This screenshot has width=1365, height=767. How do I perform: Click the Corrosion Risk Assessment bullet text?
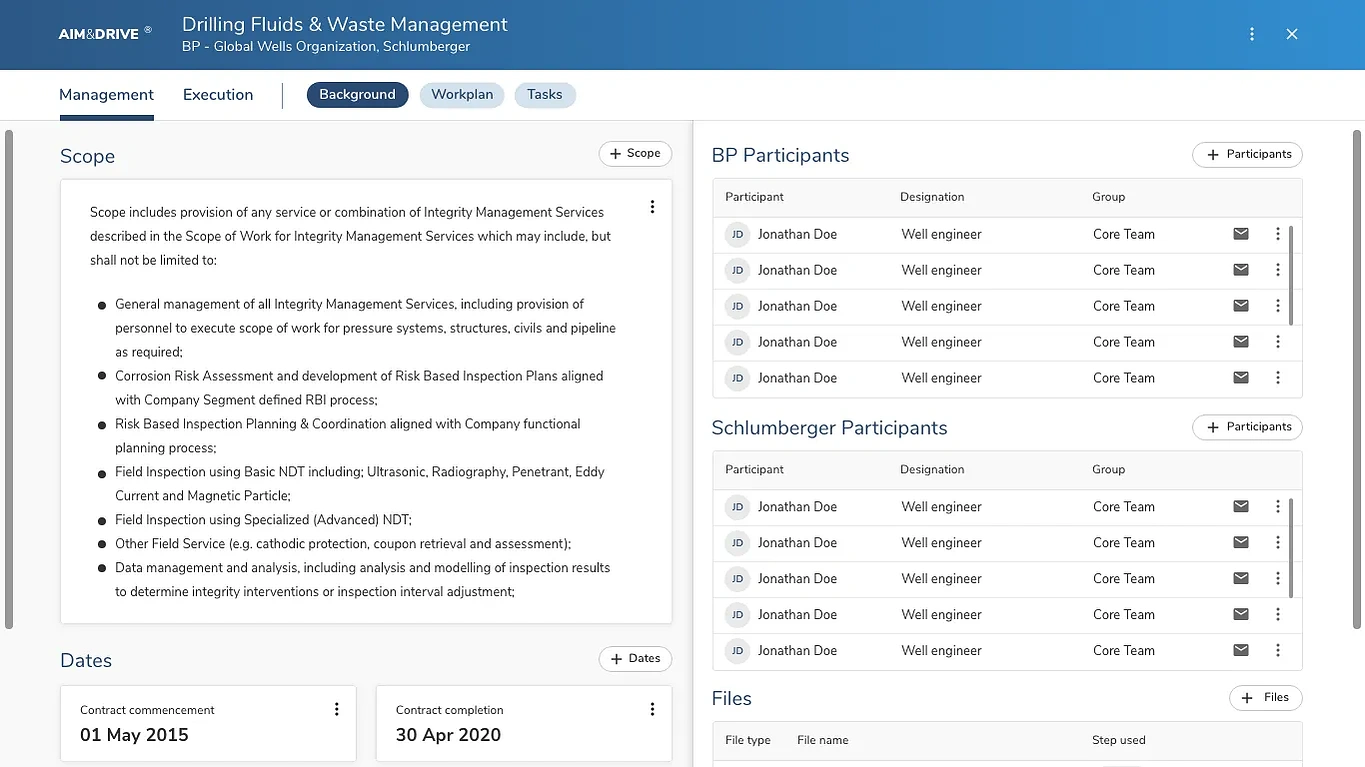click(x=359, y=388)
